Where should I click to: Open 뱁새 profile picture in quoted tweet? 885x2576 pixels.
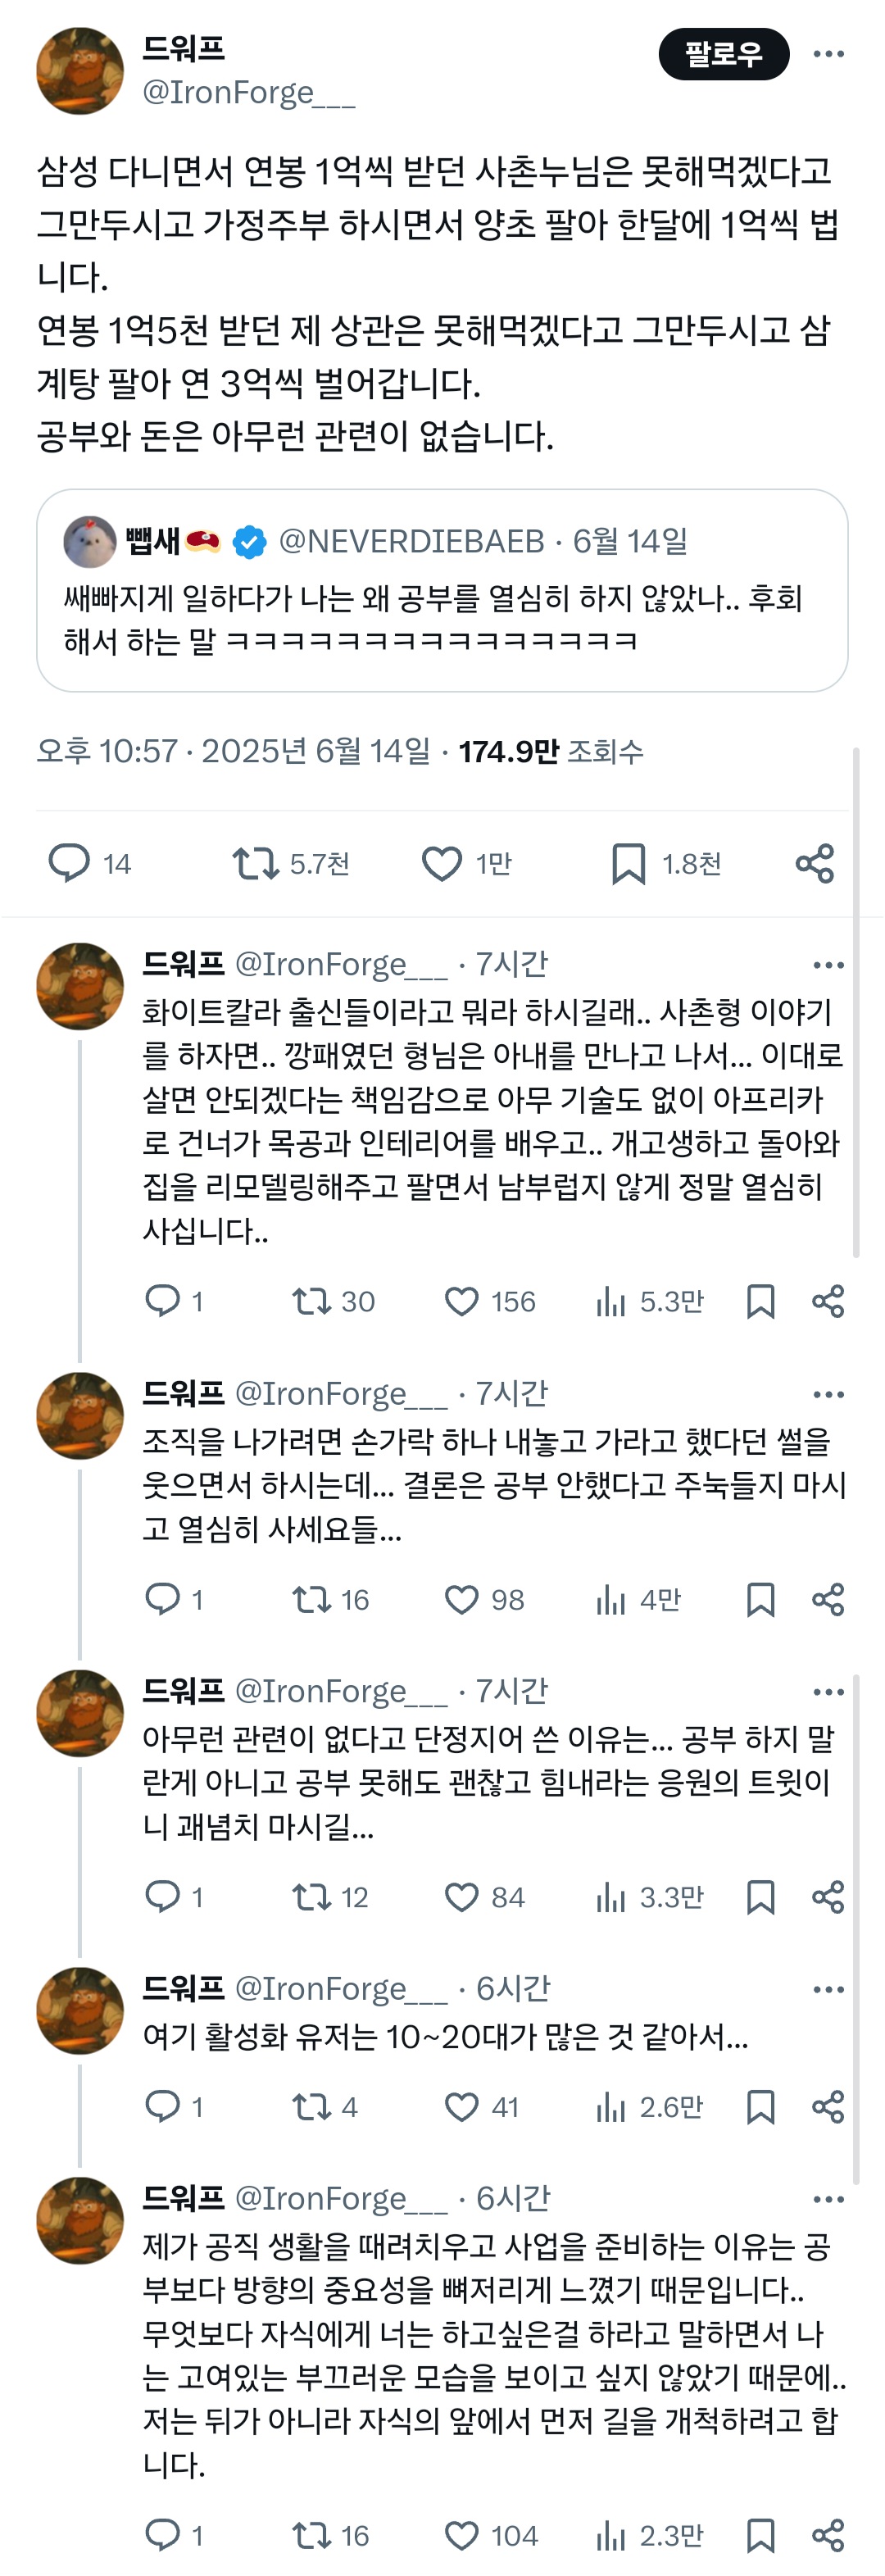pyautogui.click(x=89, y=542)
